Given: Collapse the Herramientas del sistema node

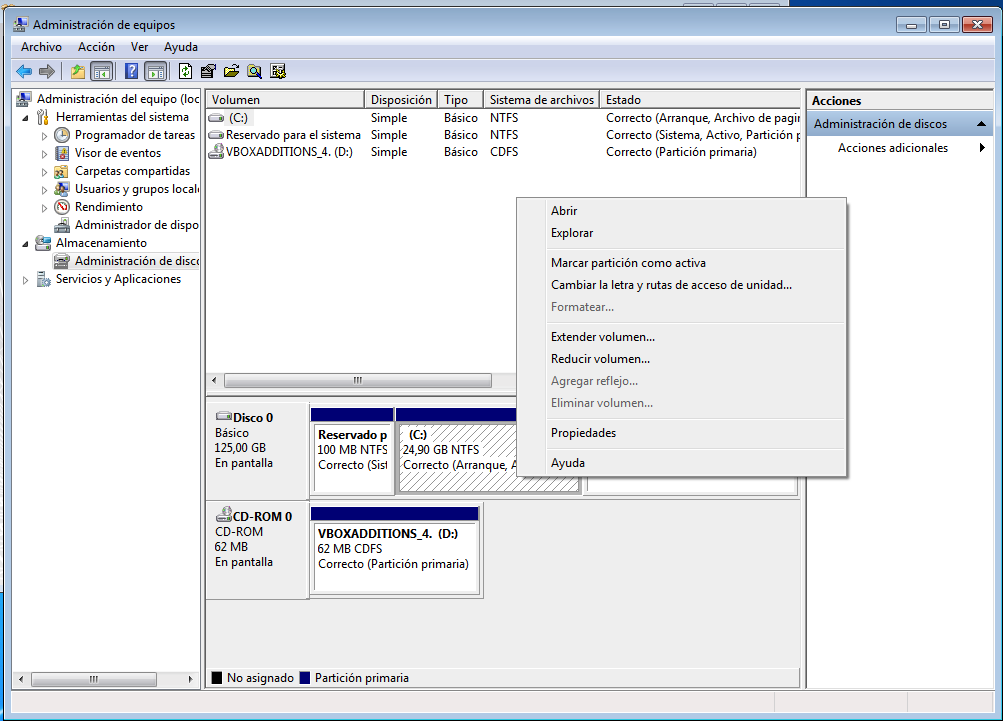Looking at the screenshot, I should click(x=25, y=117).
